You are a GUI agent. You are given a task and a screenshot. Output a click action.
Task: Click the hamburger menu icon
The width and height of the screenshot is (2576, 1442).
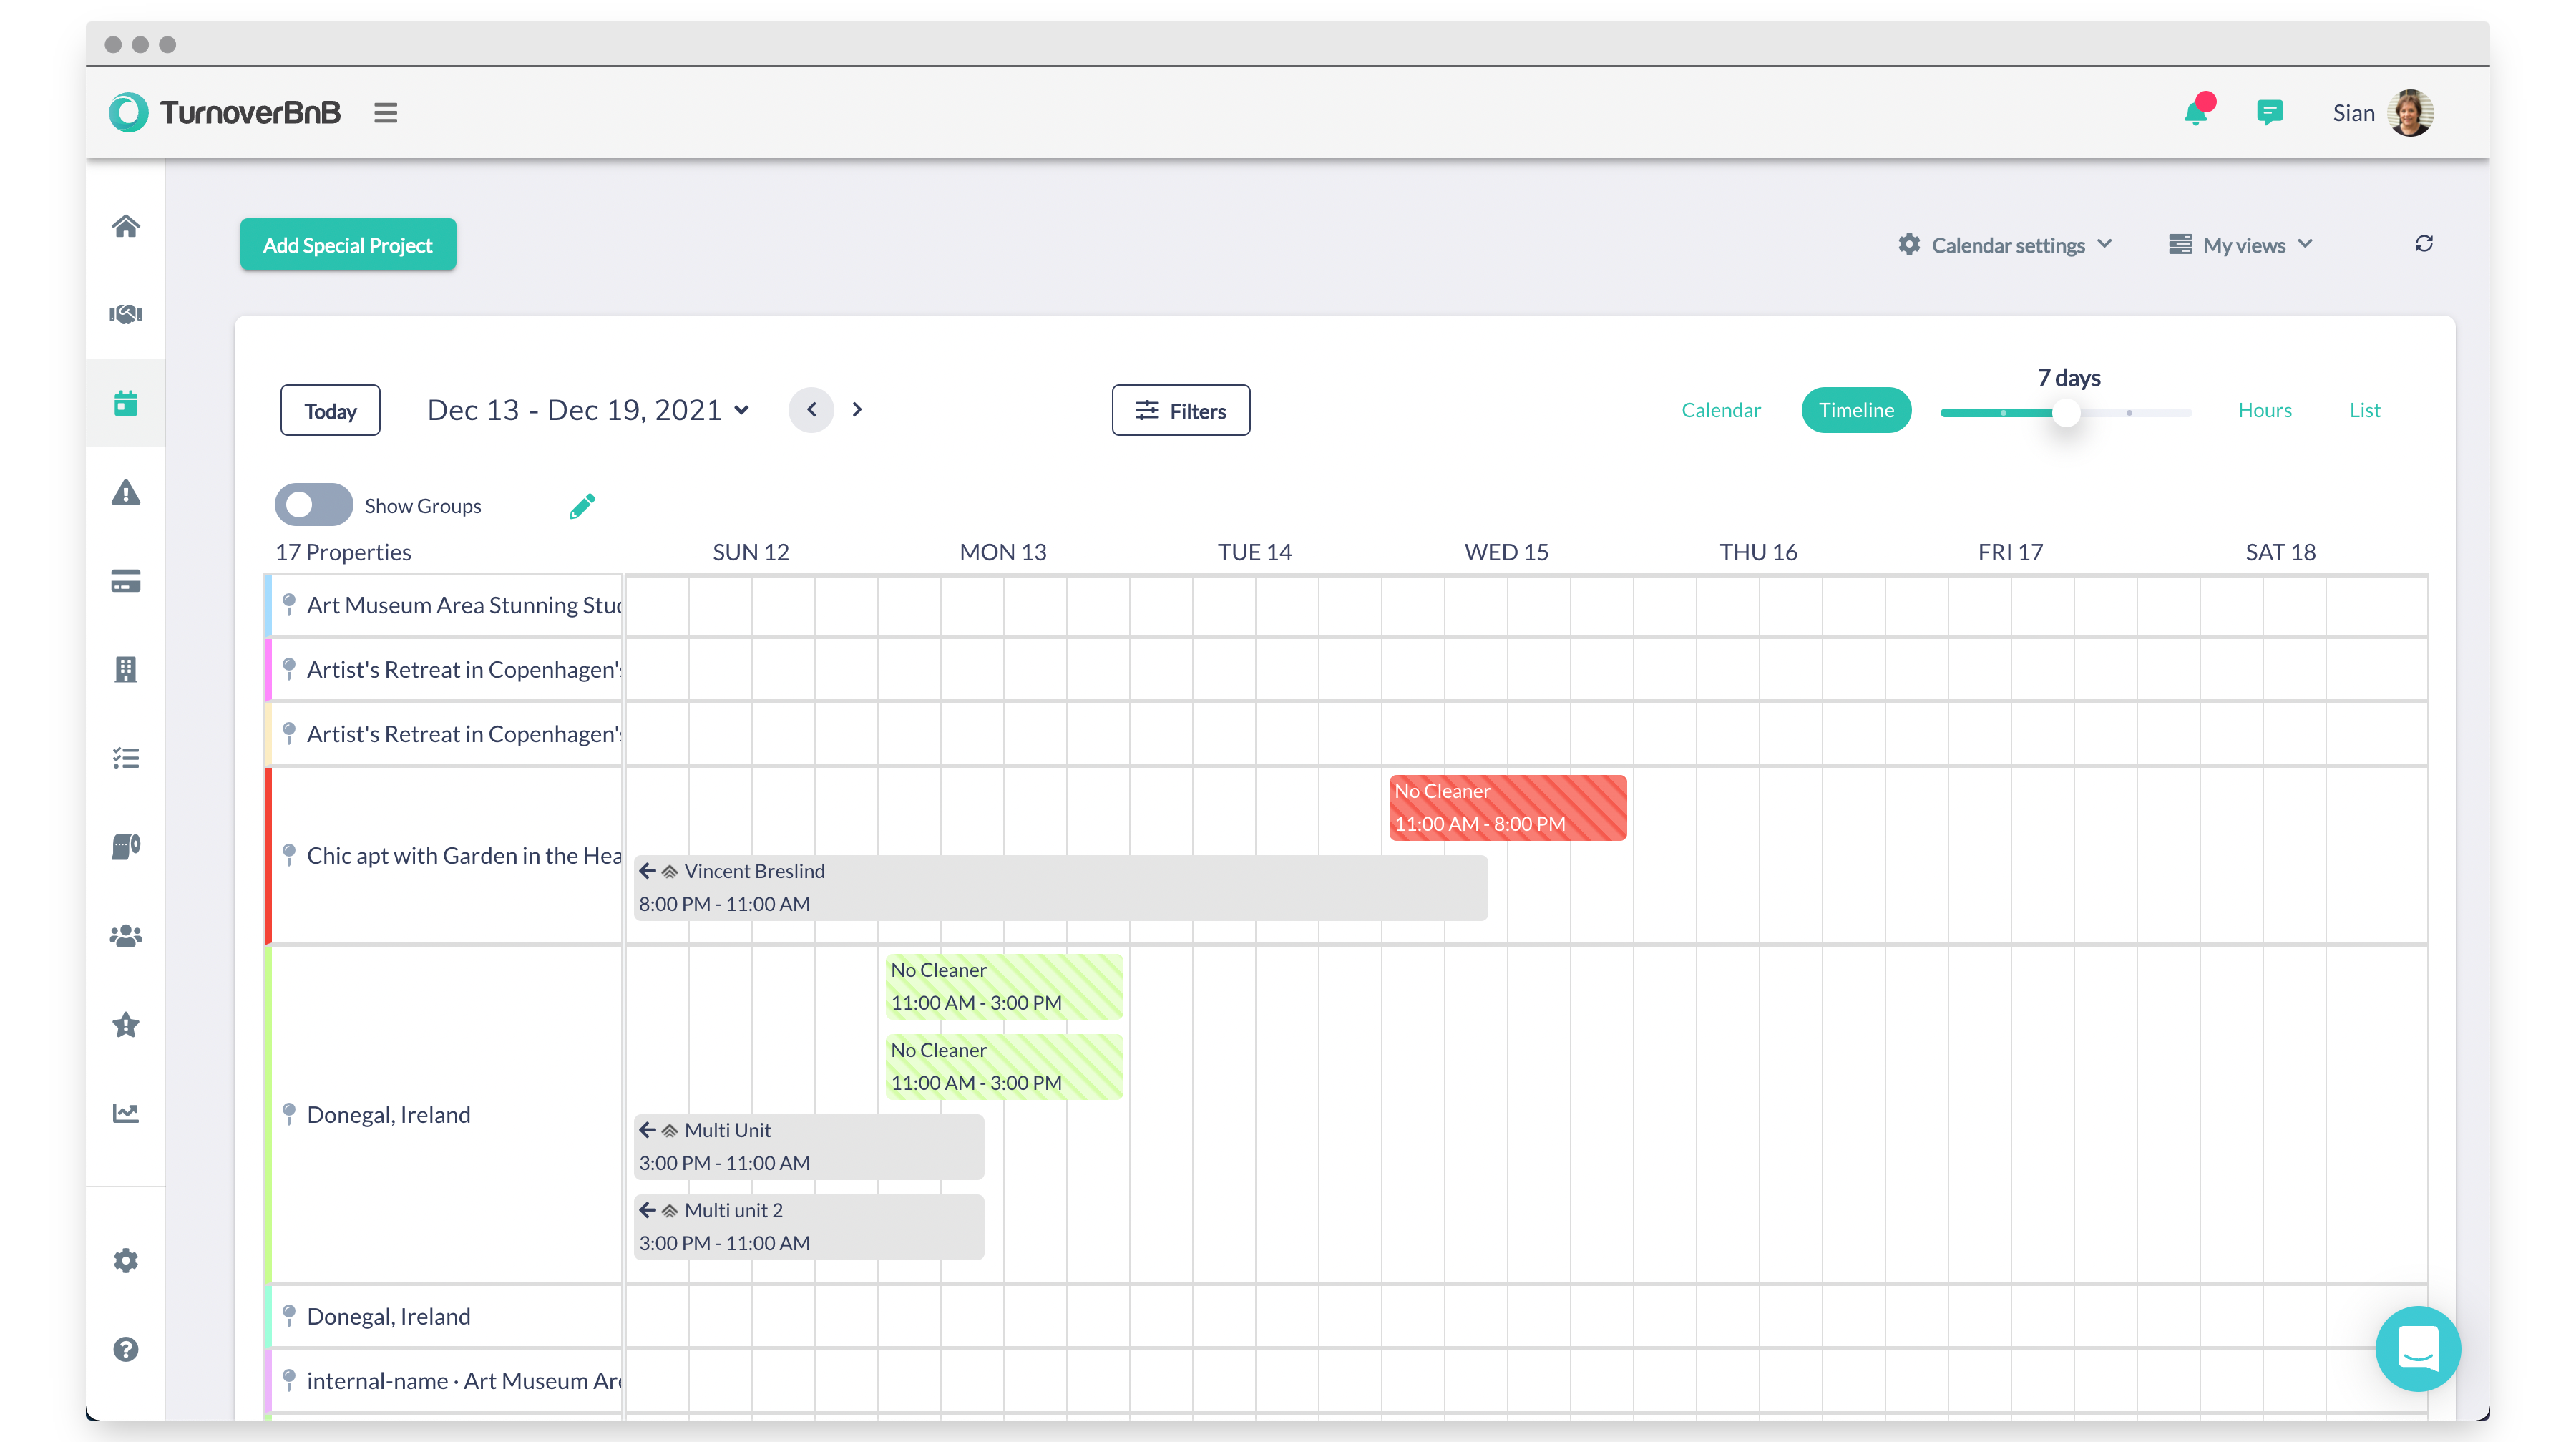point(386,113)
